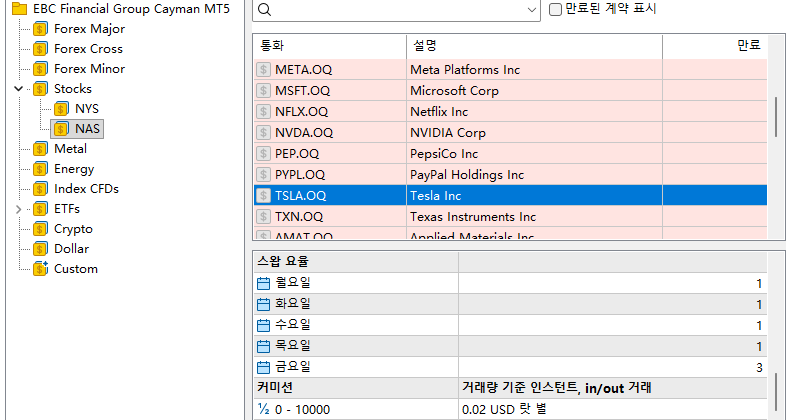Select the PayPal Holdings Inc row
Viewport: 786px width, 420px height.
coord(510,175)
